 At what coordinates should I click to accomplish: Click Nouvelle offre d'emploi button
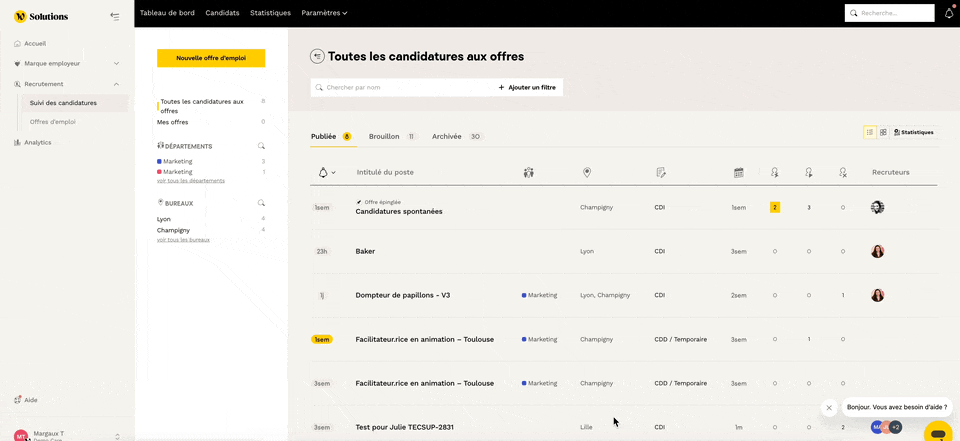[211, 58]
